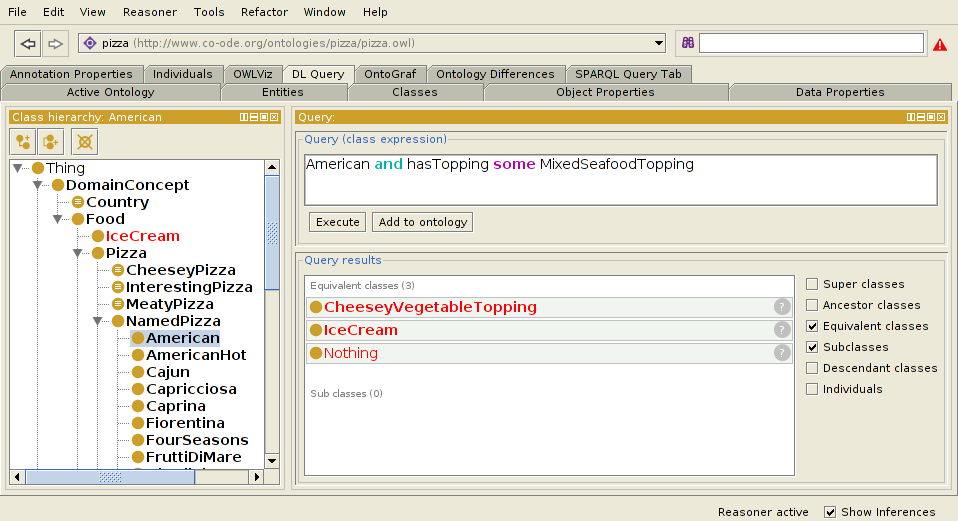Screen dimensions: 958x521
Task: Click the tree scroll-down arrow button
Action: point(272,461)
